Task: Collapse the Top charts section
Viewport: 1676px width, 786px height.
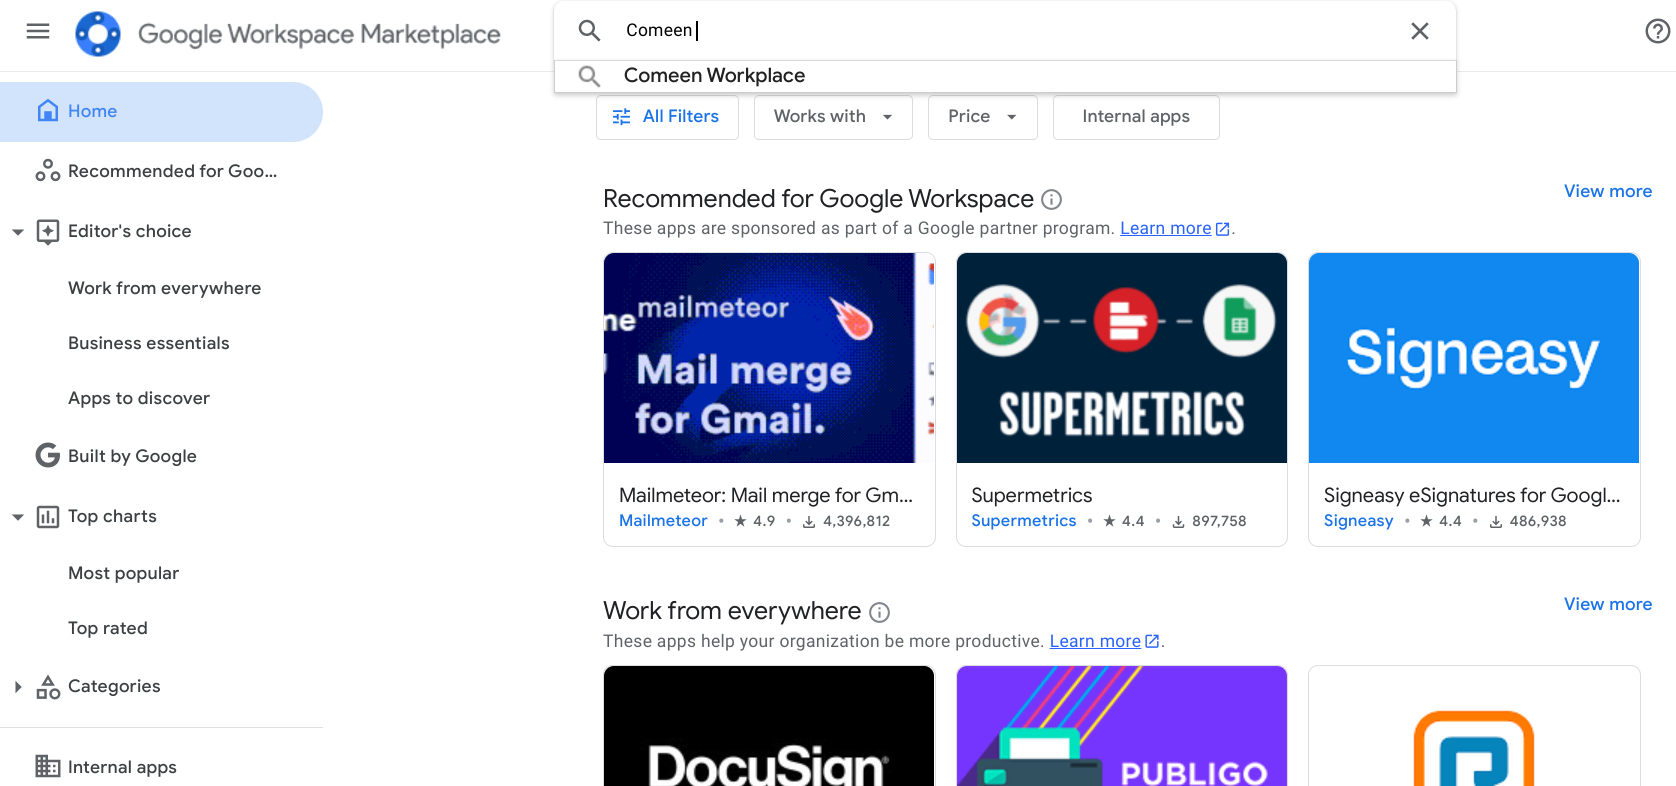Action: 18,517
